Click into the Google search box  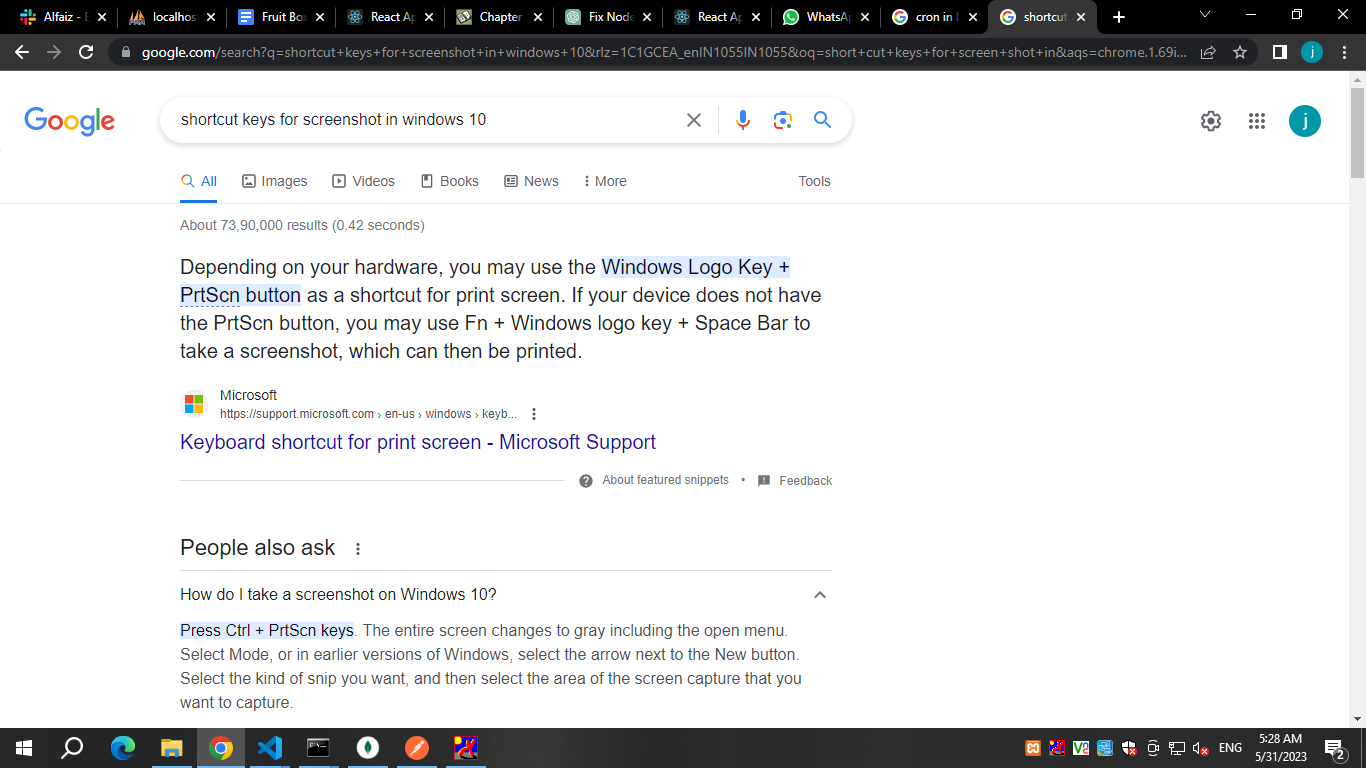[420, 120]
